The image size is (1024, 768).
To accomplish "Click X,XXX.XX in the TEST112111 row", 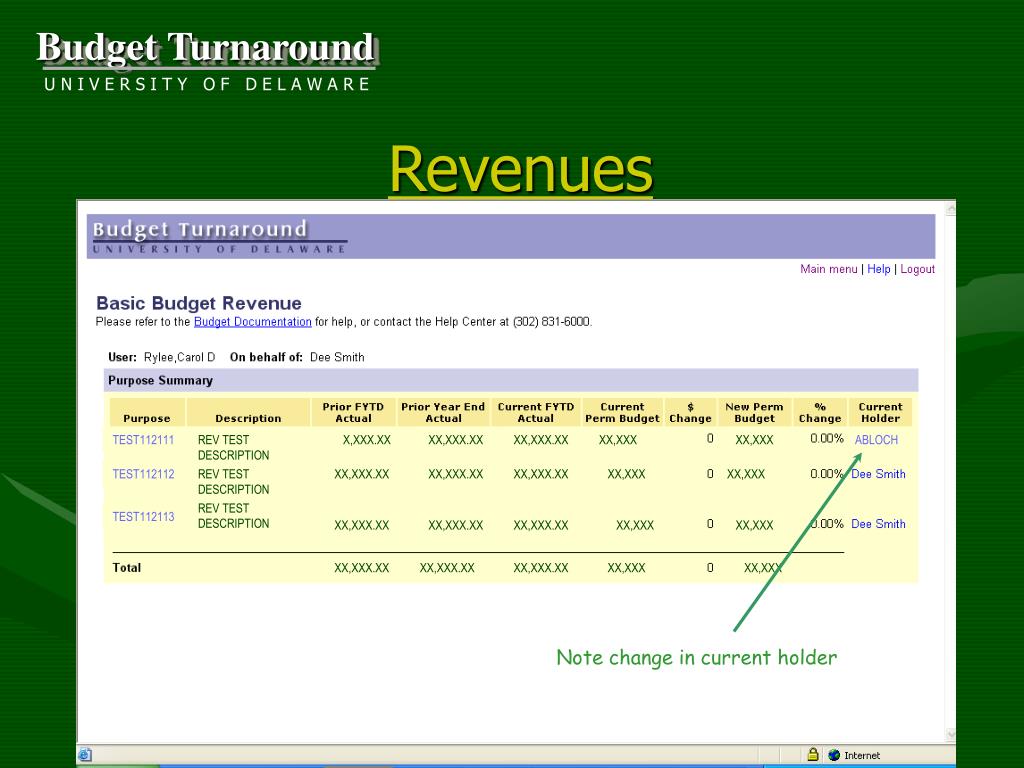I will (366, 440).
